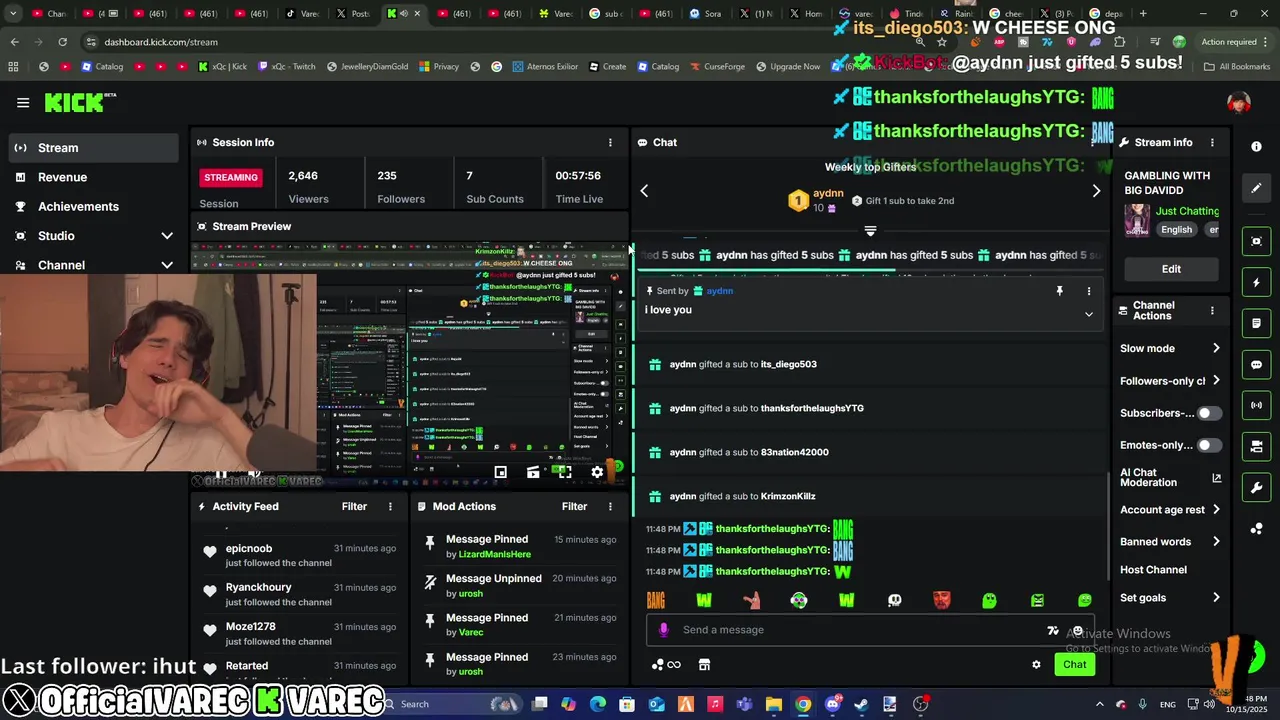1280x720 pixels.
Task: Open Set goals settings arrow
Action: pyautogui.click(x=1216, y=597)
